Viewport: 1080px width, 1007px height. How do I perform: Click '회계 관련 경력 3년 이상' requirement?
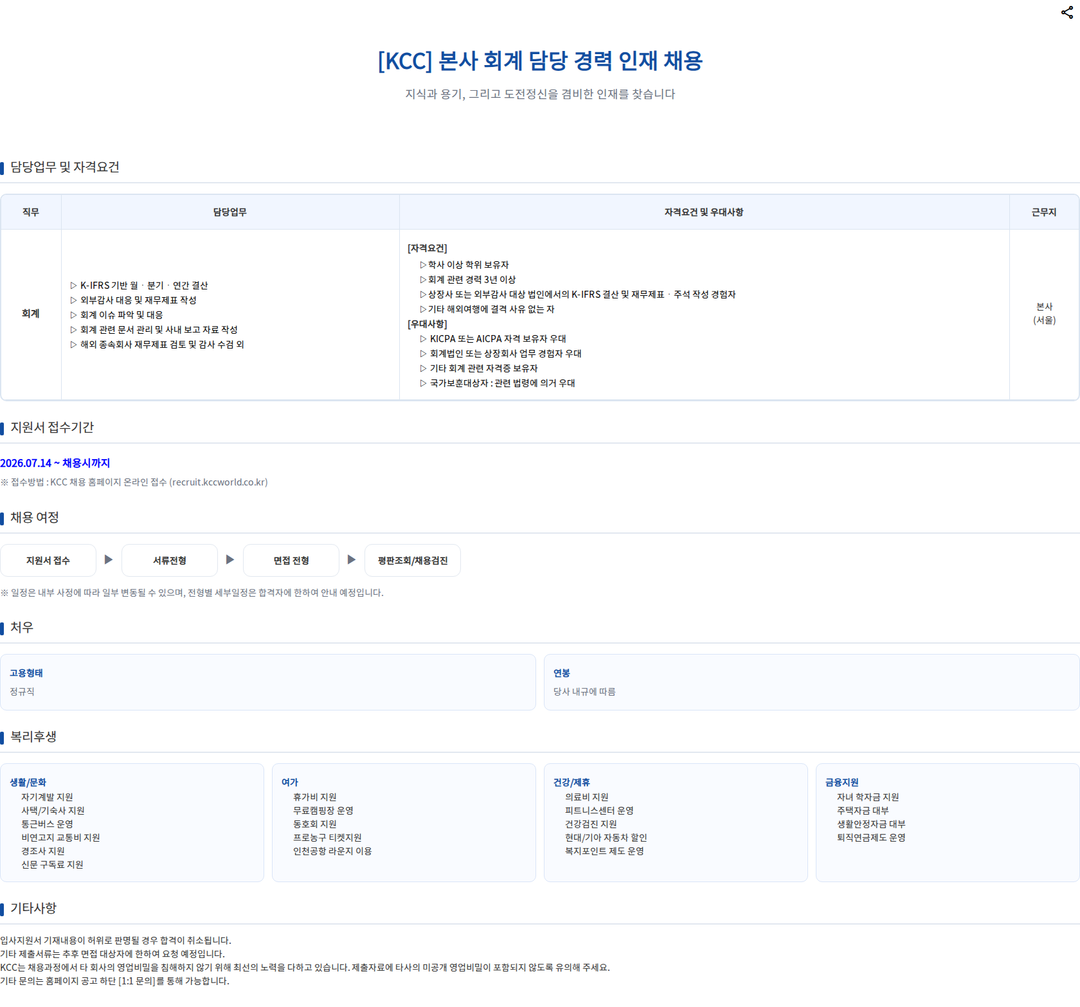pos(468,280)
